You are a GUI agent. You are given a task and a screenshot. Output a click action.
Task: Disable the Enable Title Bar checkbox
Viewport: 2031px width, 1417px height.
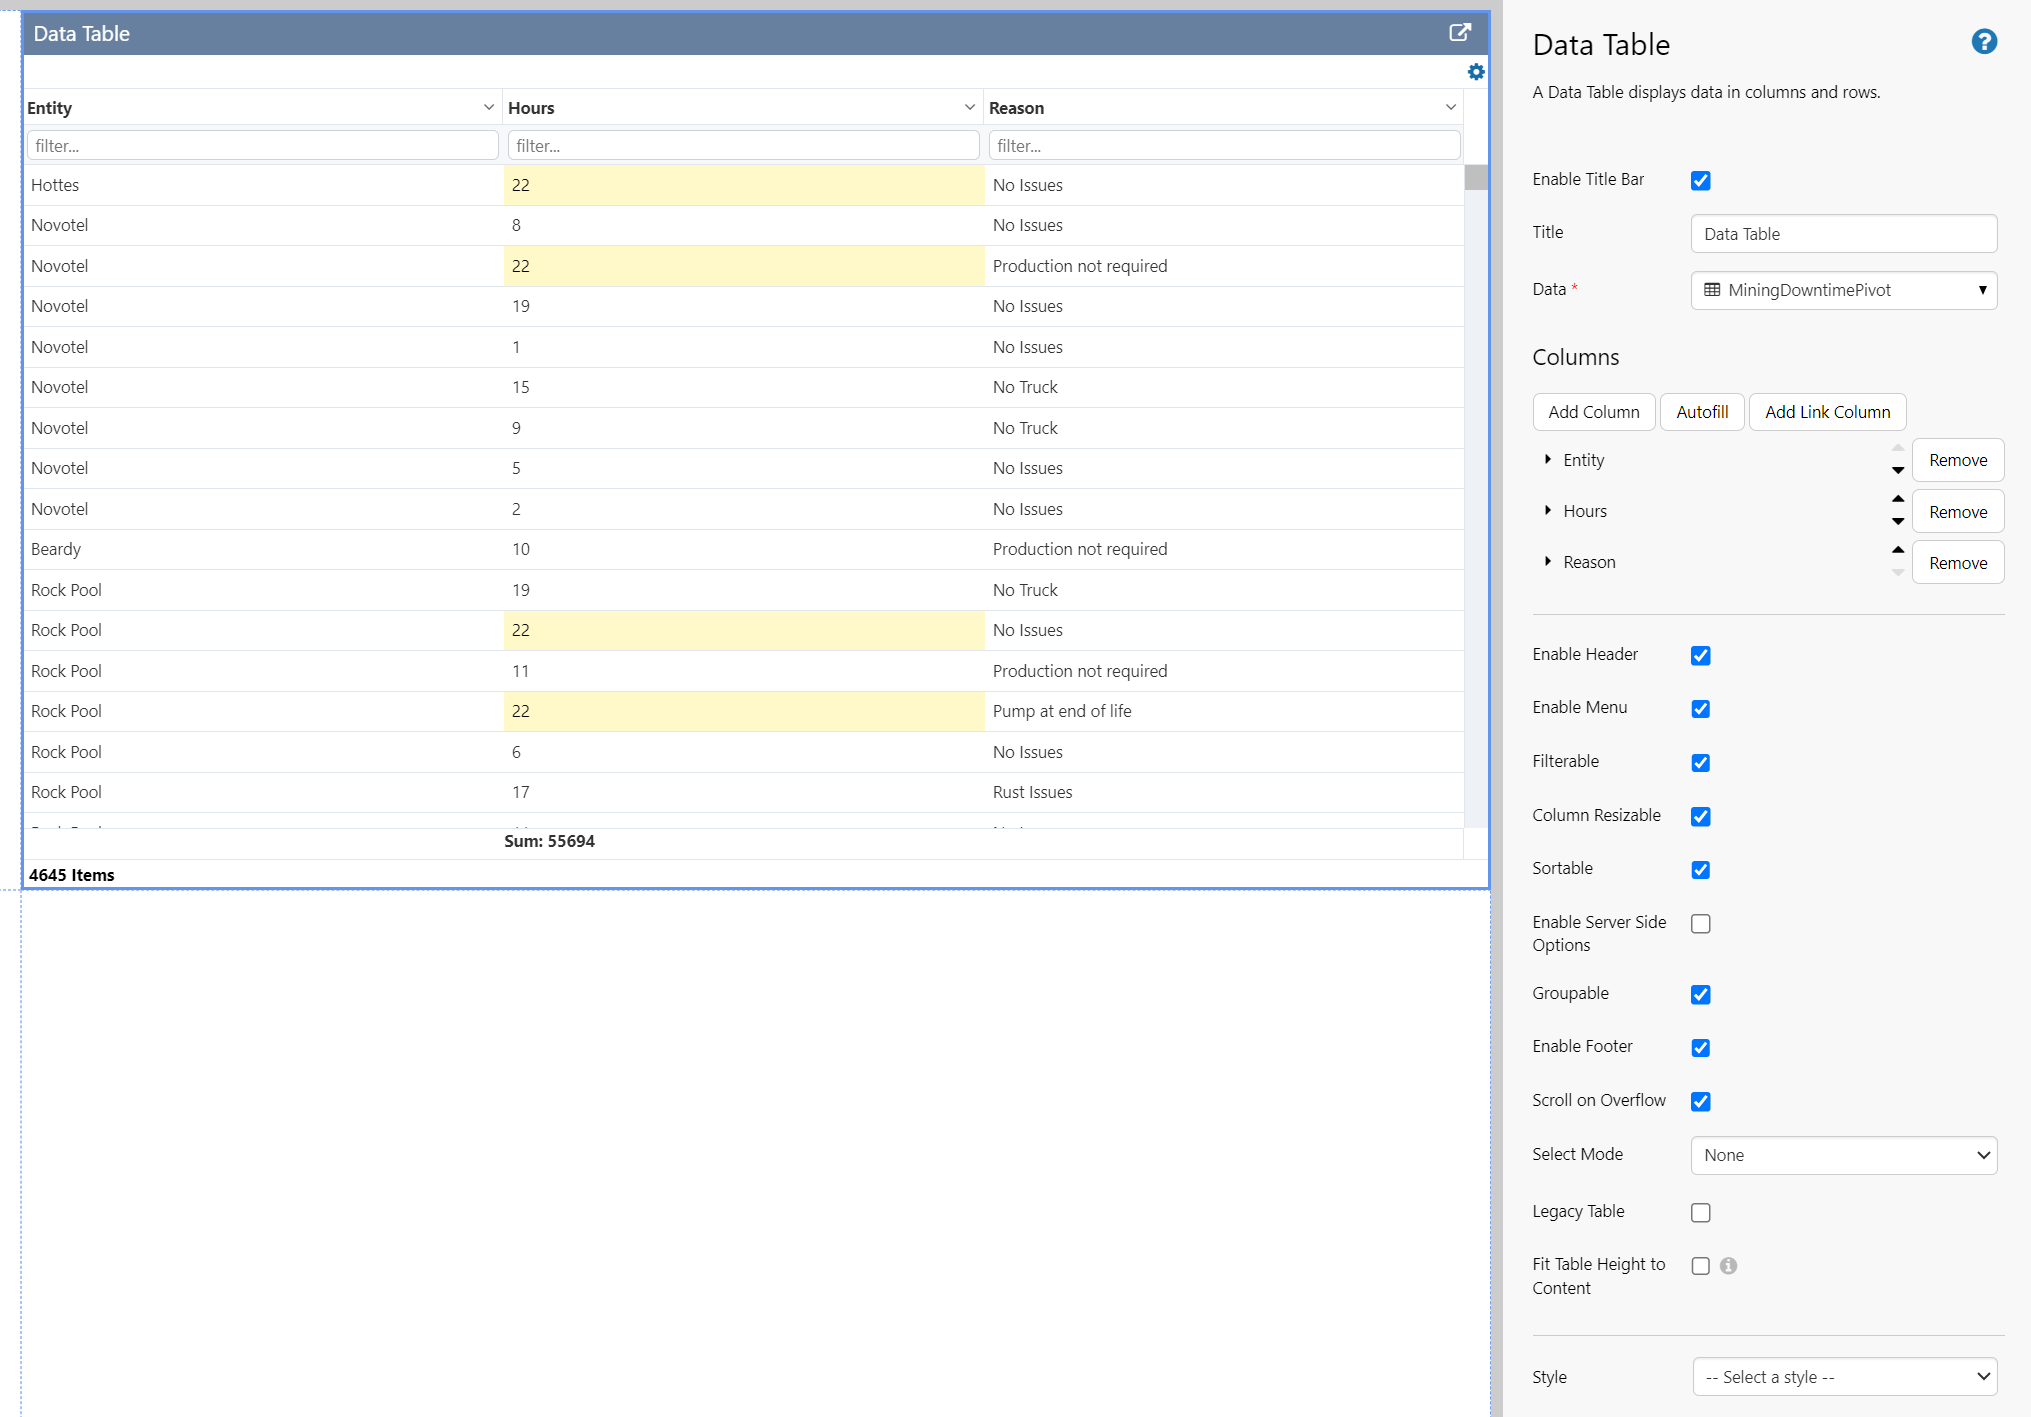point(1700,180)
